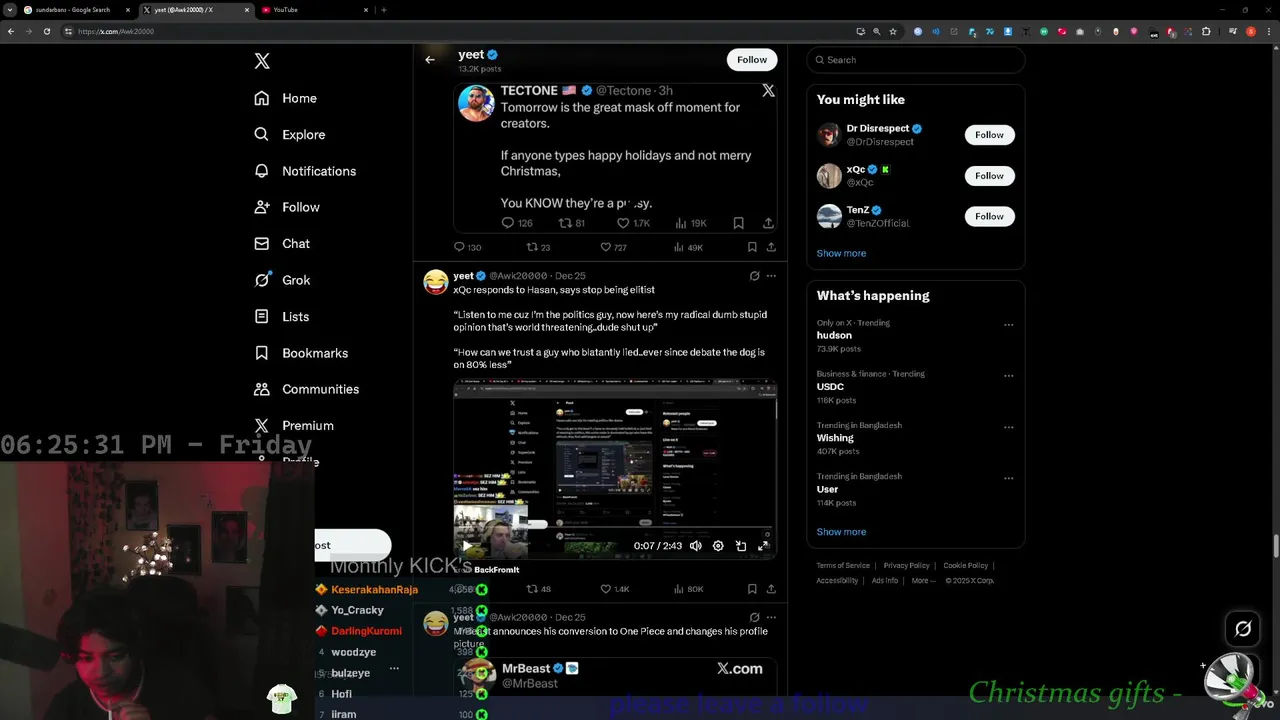Follow xQc in You might like

[x=989, y=176]
